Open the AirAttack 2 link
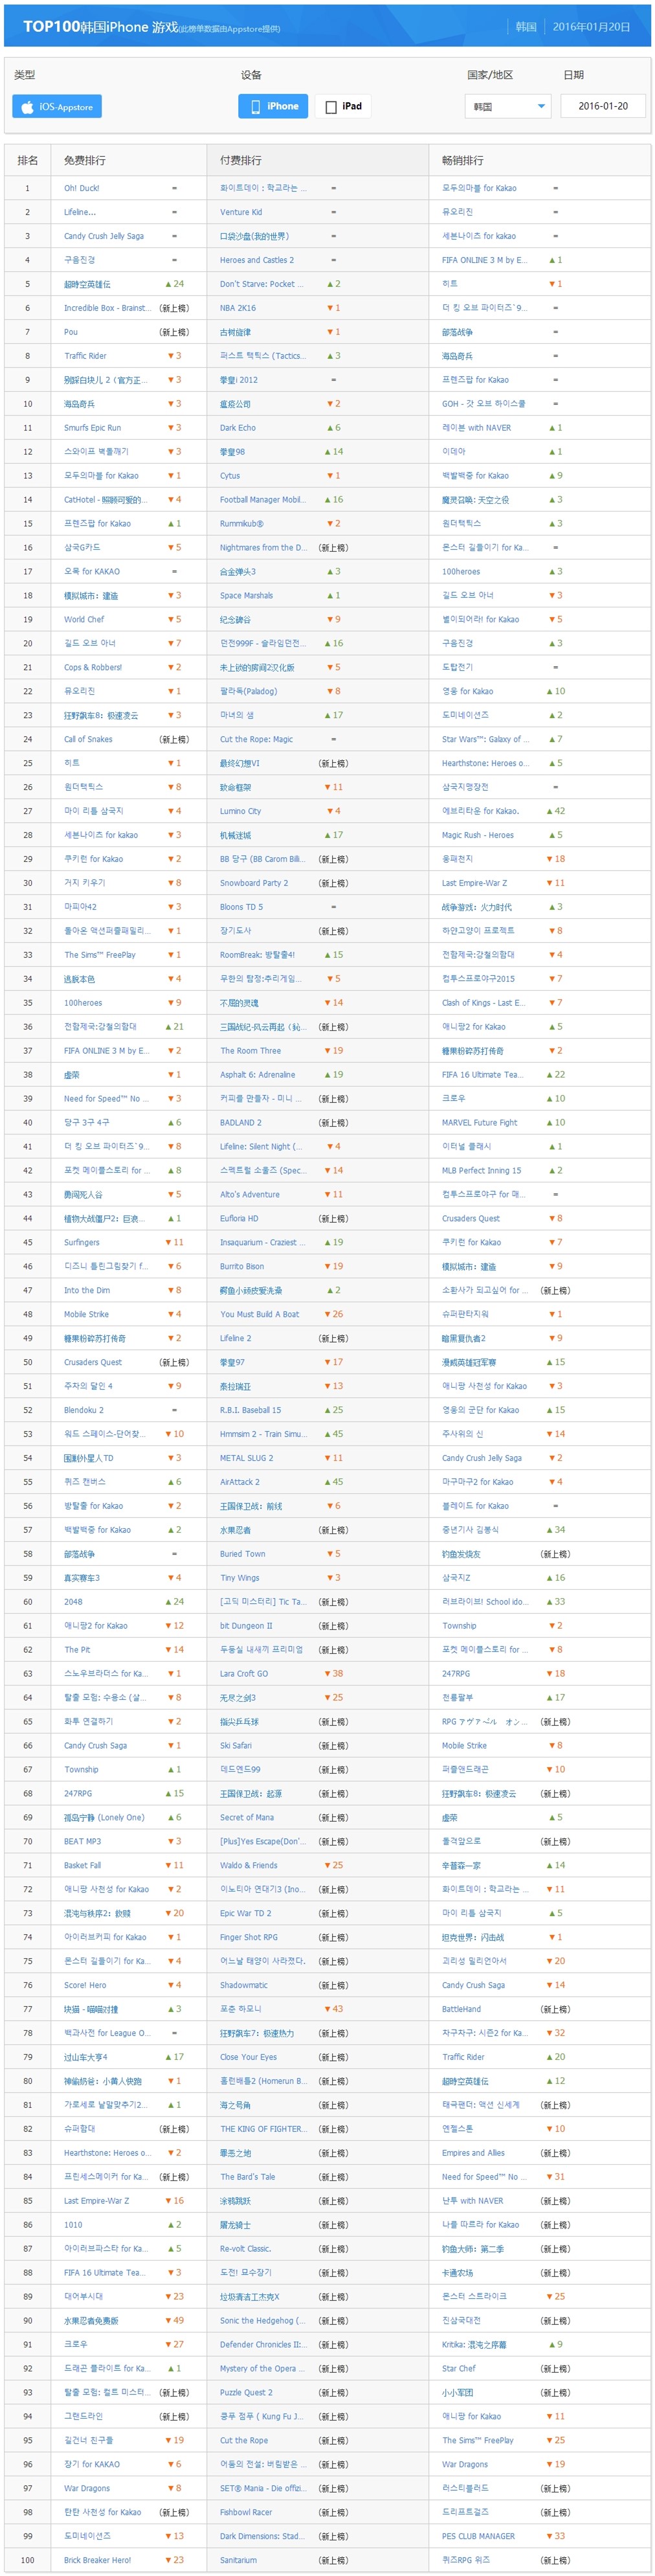The width and height of the screenshot is (655, 2576). pos(240,1483)
